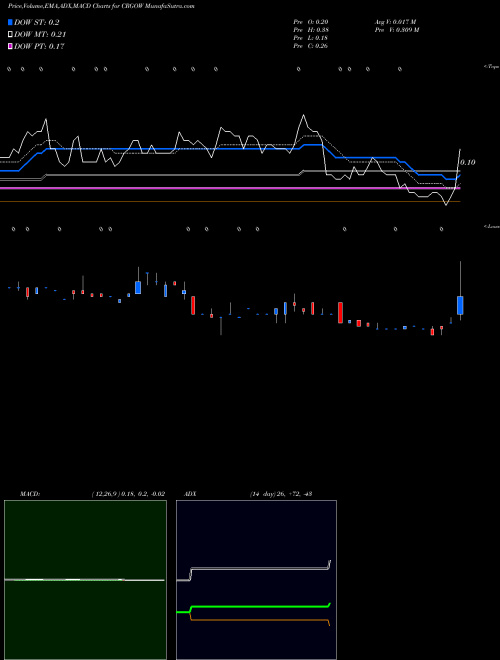500x660 pixels.
Task: Click the 'Pre C: 0.26' close value
Action: click(311, 46)
